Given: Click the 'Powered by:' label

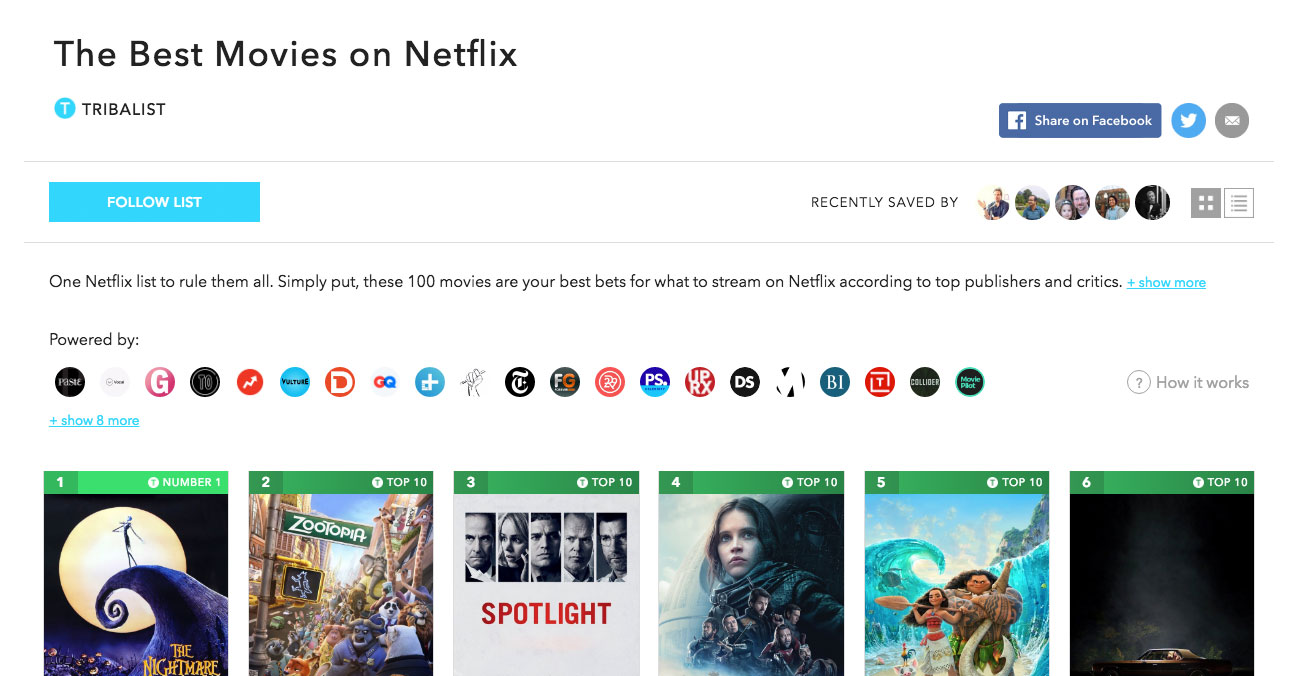Looking at the screenshot, I should [94, 340].
